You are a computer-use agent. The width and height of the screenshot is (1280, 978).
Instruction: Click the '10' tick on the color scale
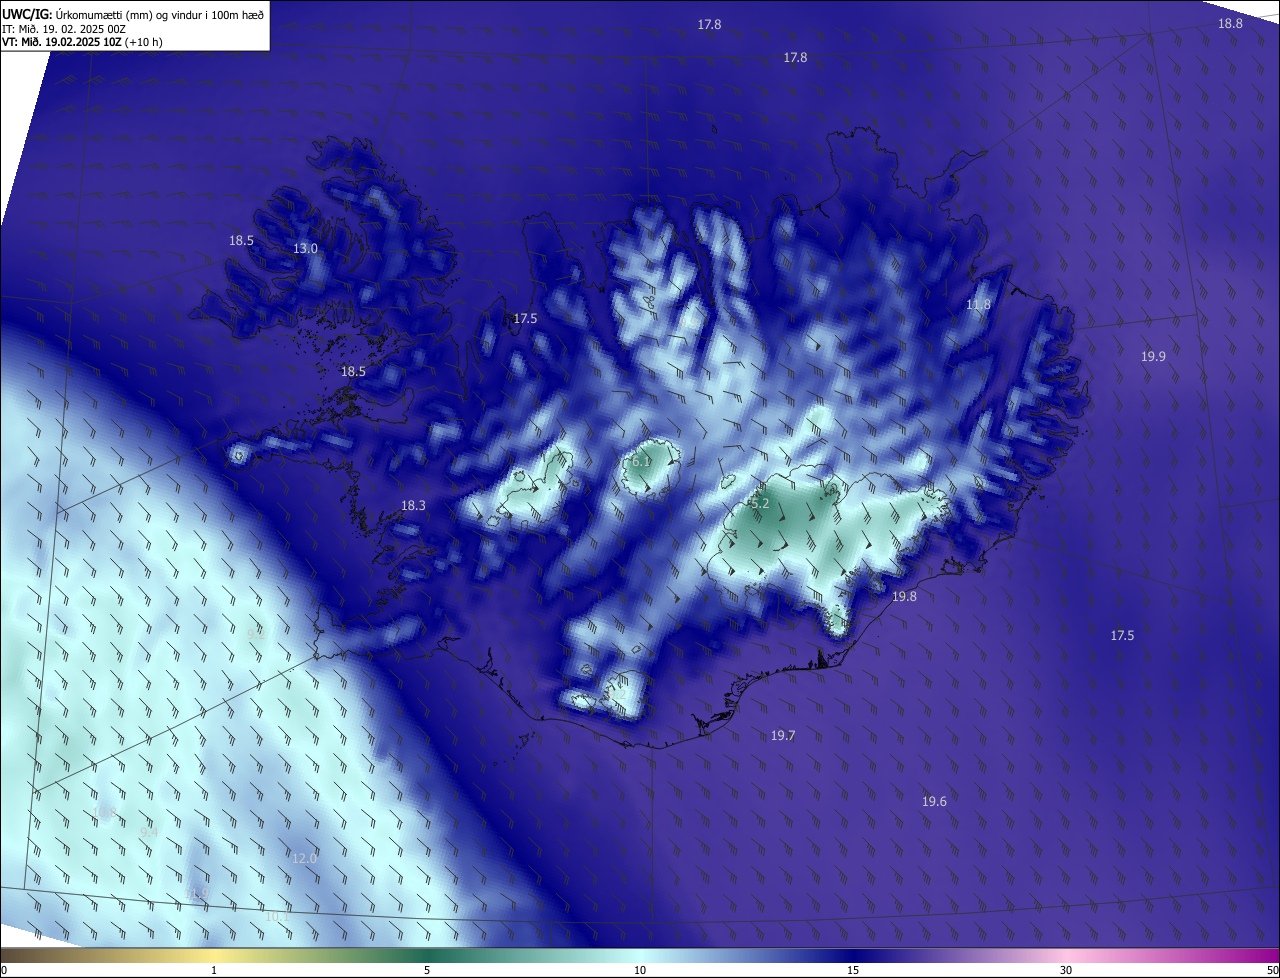(x=640, y=970)
